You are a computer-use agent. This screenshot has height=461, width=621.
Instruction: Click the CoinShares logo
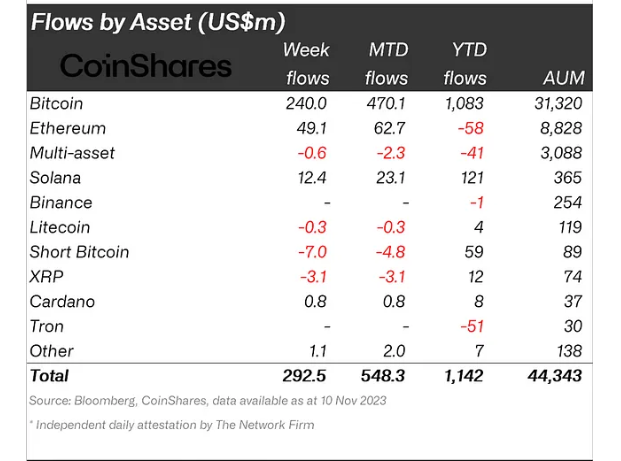(146, 65)
